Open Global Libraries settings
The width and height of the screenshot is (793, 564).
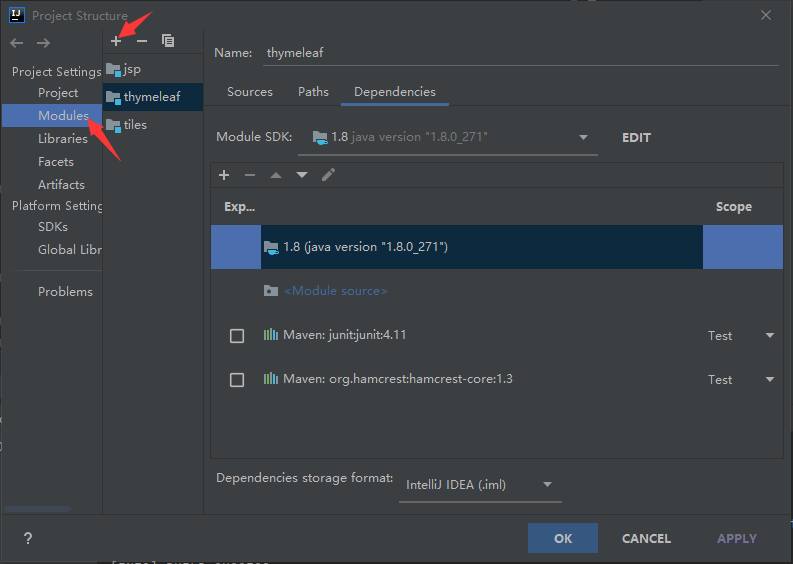70,250
